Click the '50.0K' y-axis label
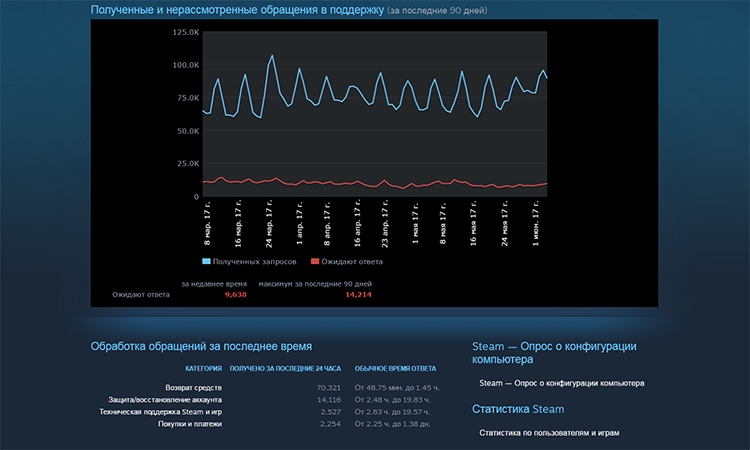This screenshot has width=750, height=450. (x=188, y=131)
